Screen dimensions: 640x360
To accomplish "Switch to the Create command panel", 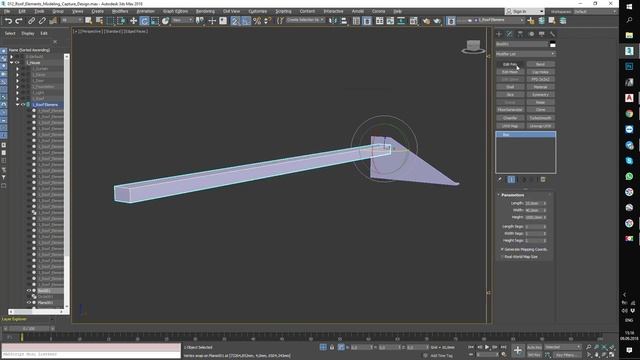I will click(x=499, y=34).
